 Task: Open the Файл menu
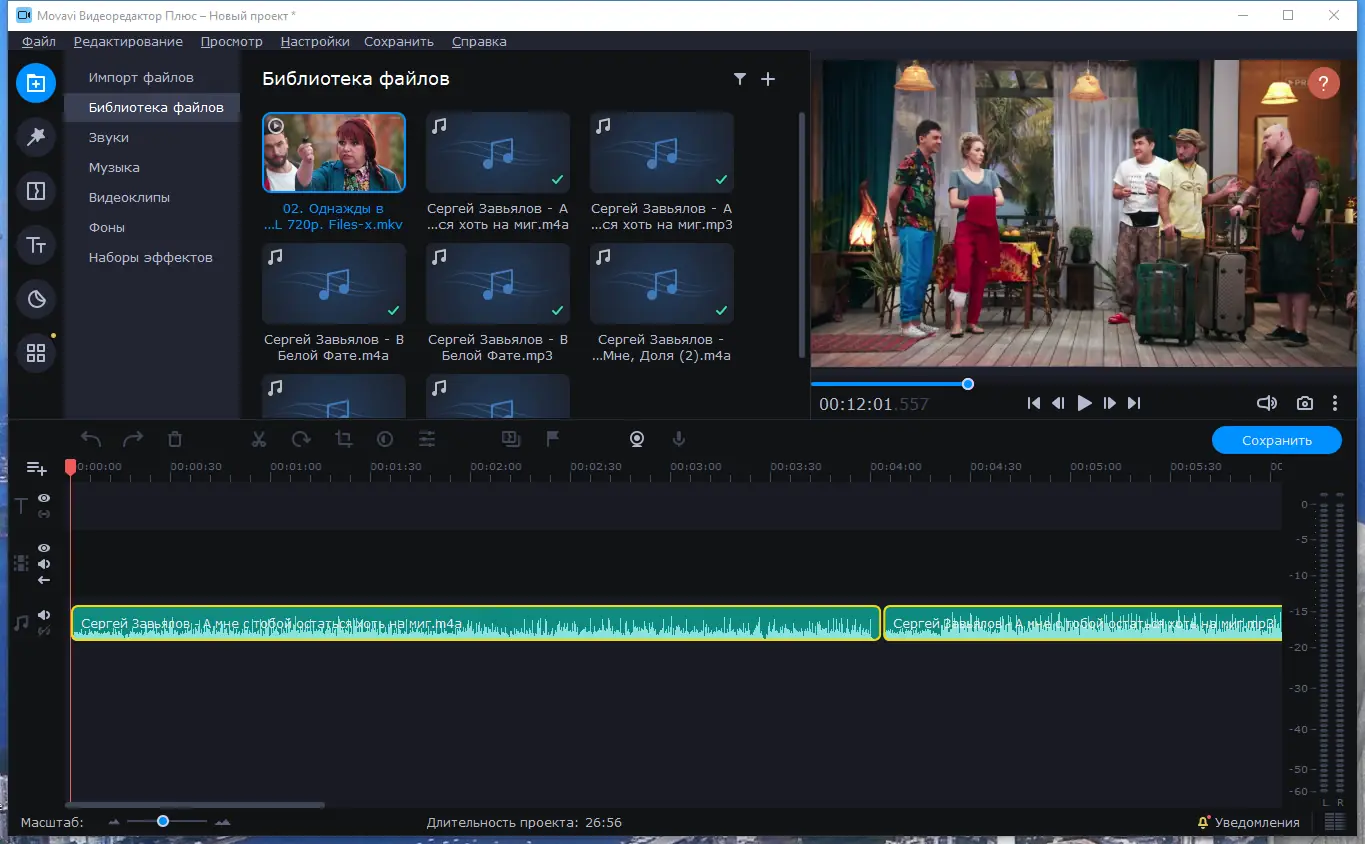click(x=37, y=41)
